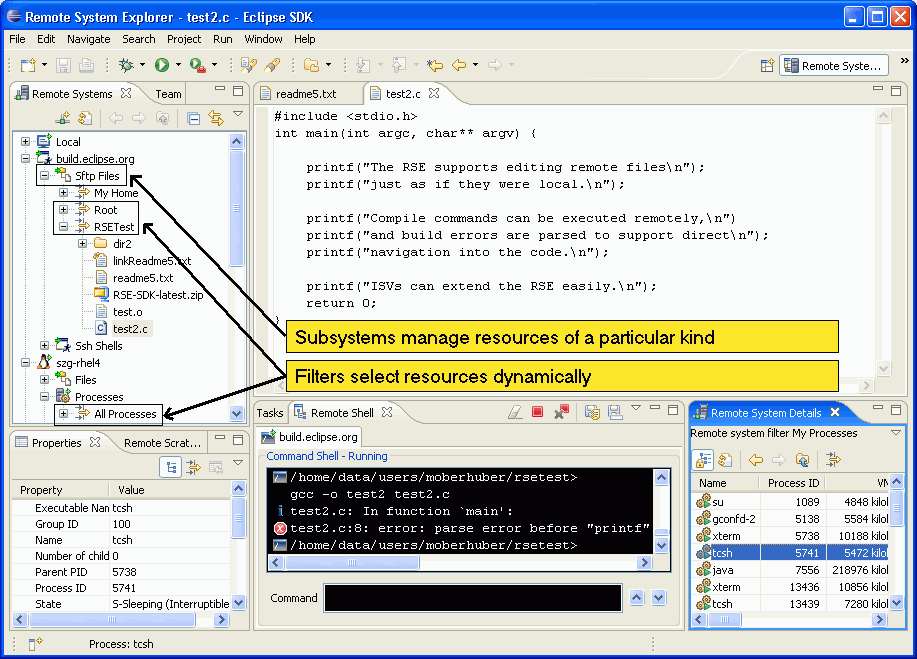This screenshot has width=917, height=659.
Task: Click the Link with Editor icon in Remote Systems
Action: pos(215,118)
